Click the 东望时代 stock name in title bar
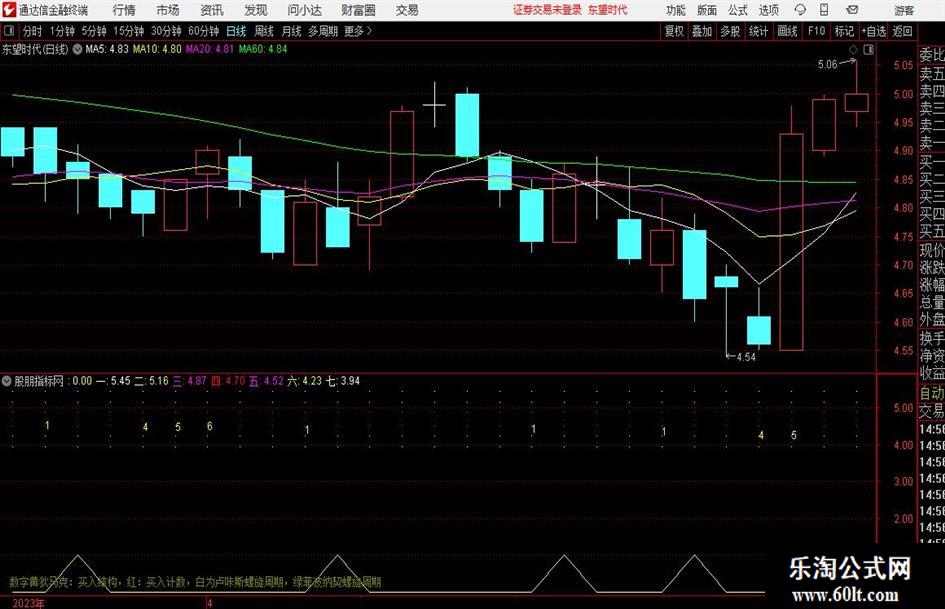 (607, 10)
